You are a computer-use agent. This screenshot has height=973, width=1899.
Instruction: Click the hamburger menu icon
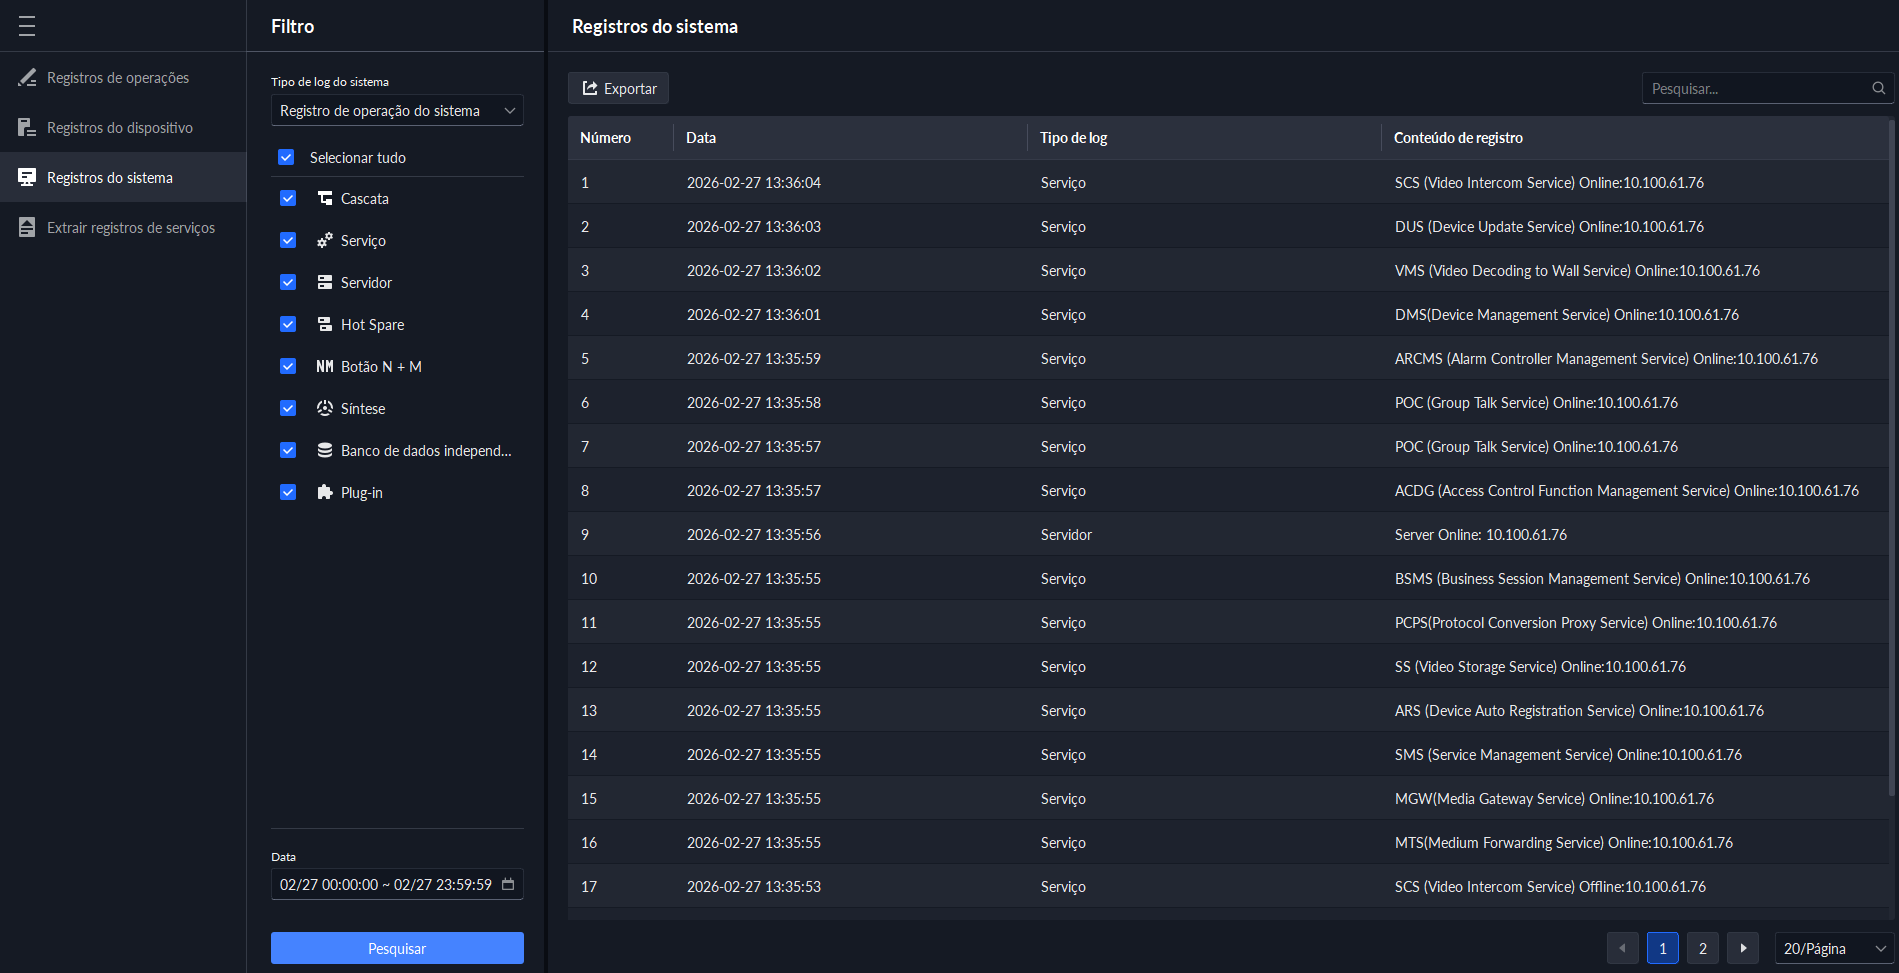[x=27, y=26]
